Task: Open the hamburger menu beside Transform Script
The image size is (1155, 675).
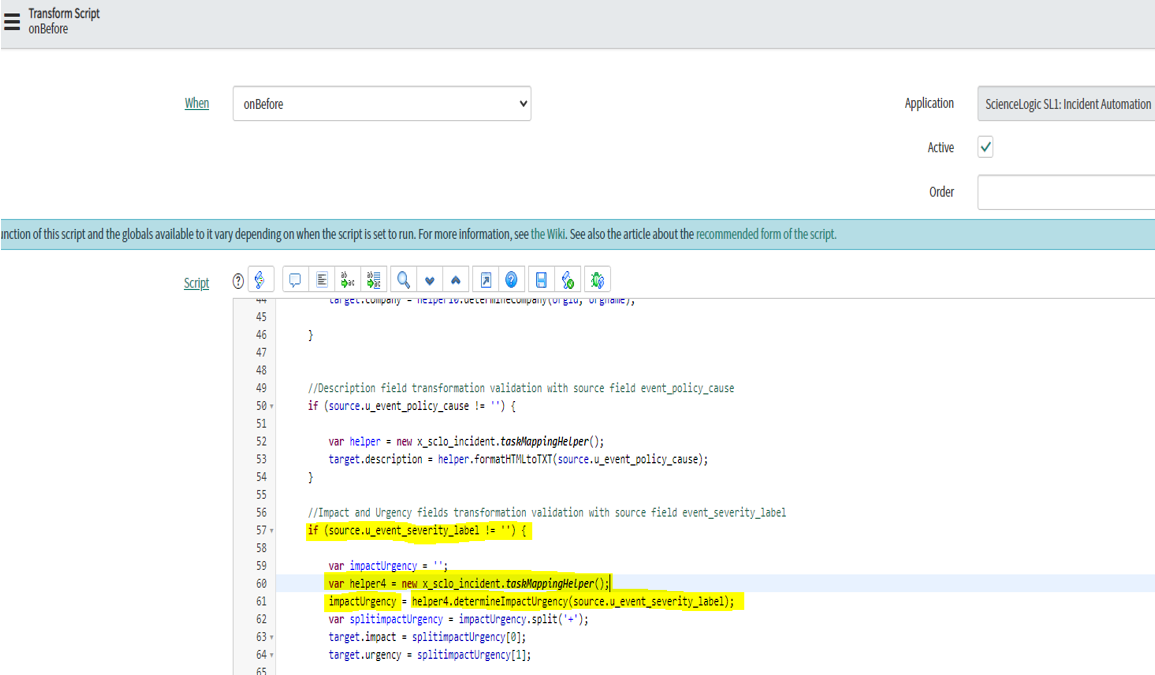Action: 11,21
